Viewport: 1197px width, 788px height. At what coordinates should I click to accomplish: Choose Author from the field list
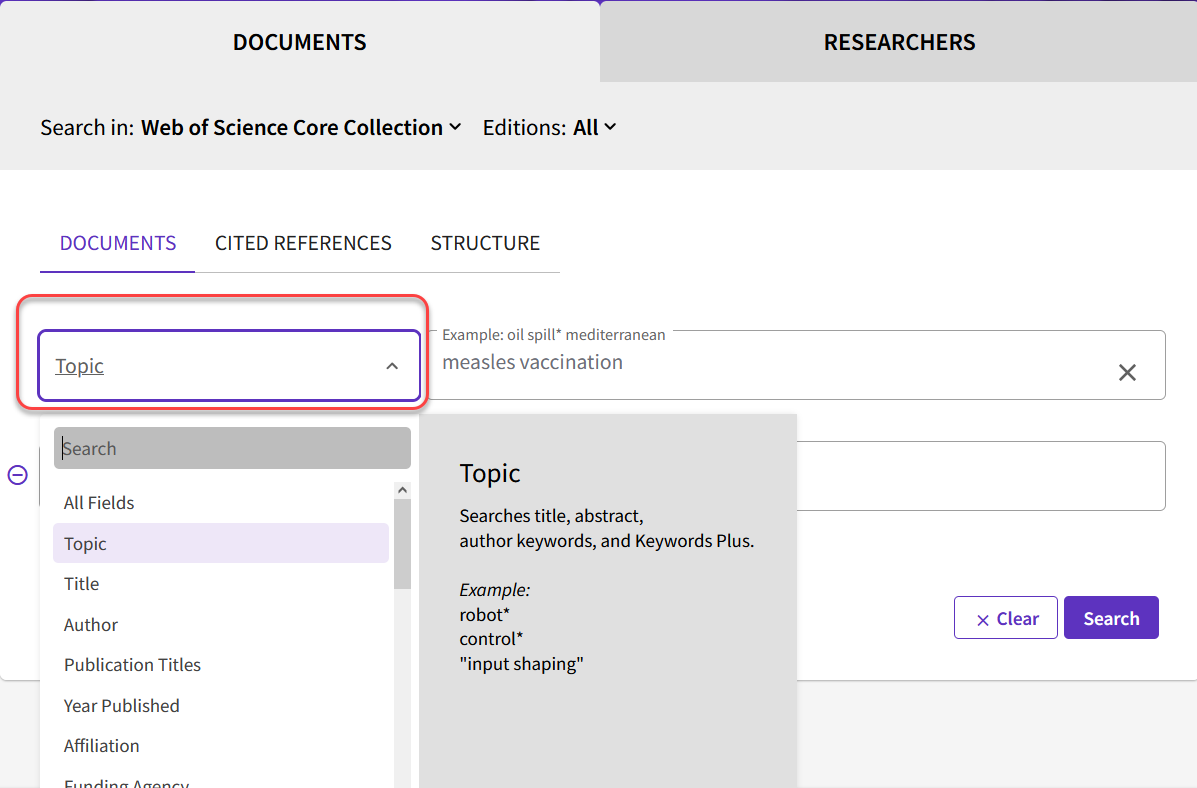click(221, 625)
